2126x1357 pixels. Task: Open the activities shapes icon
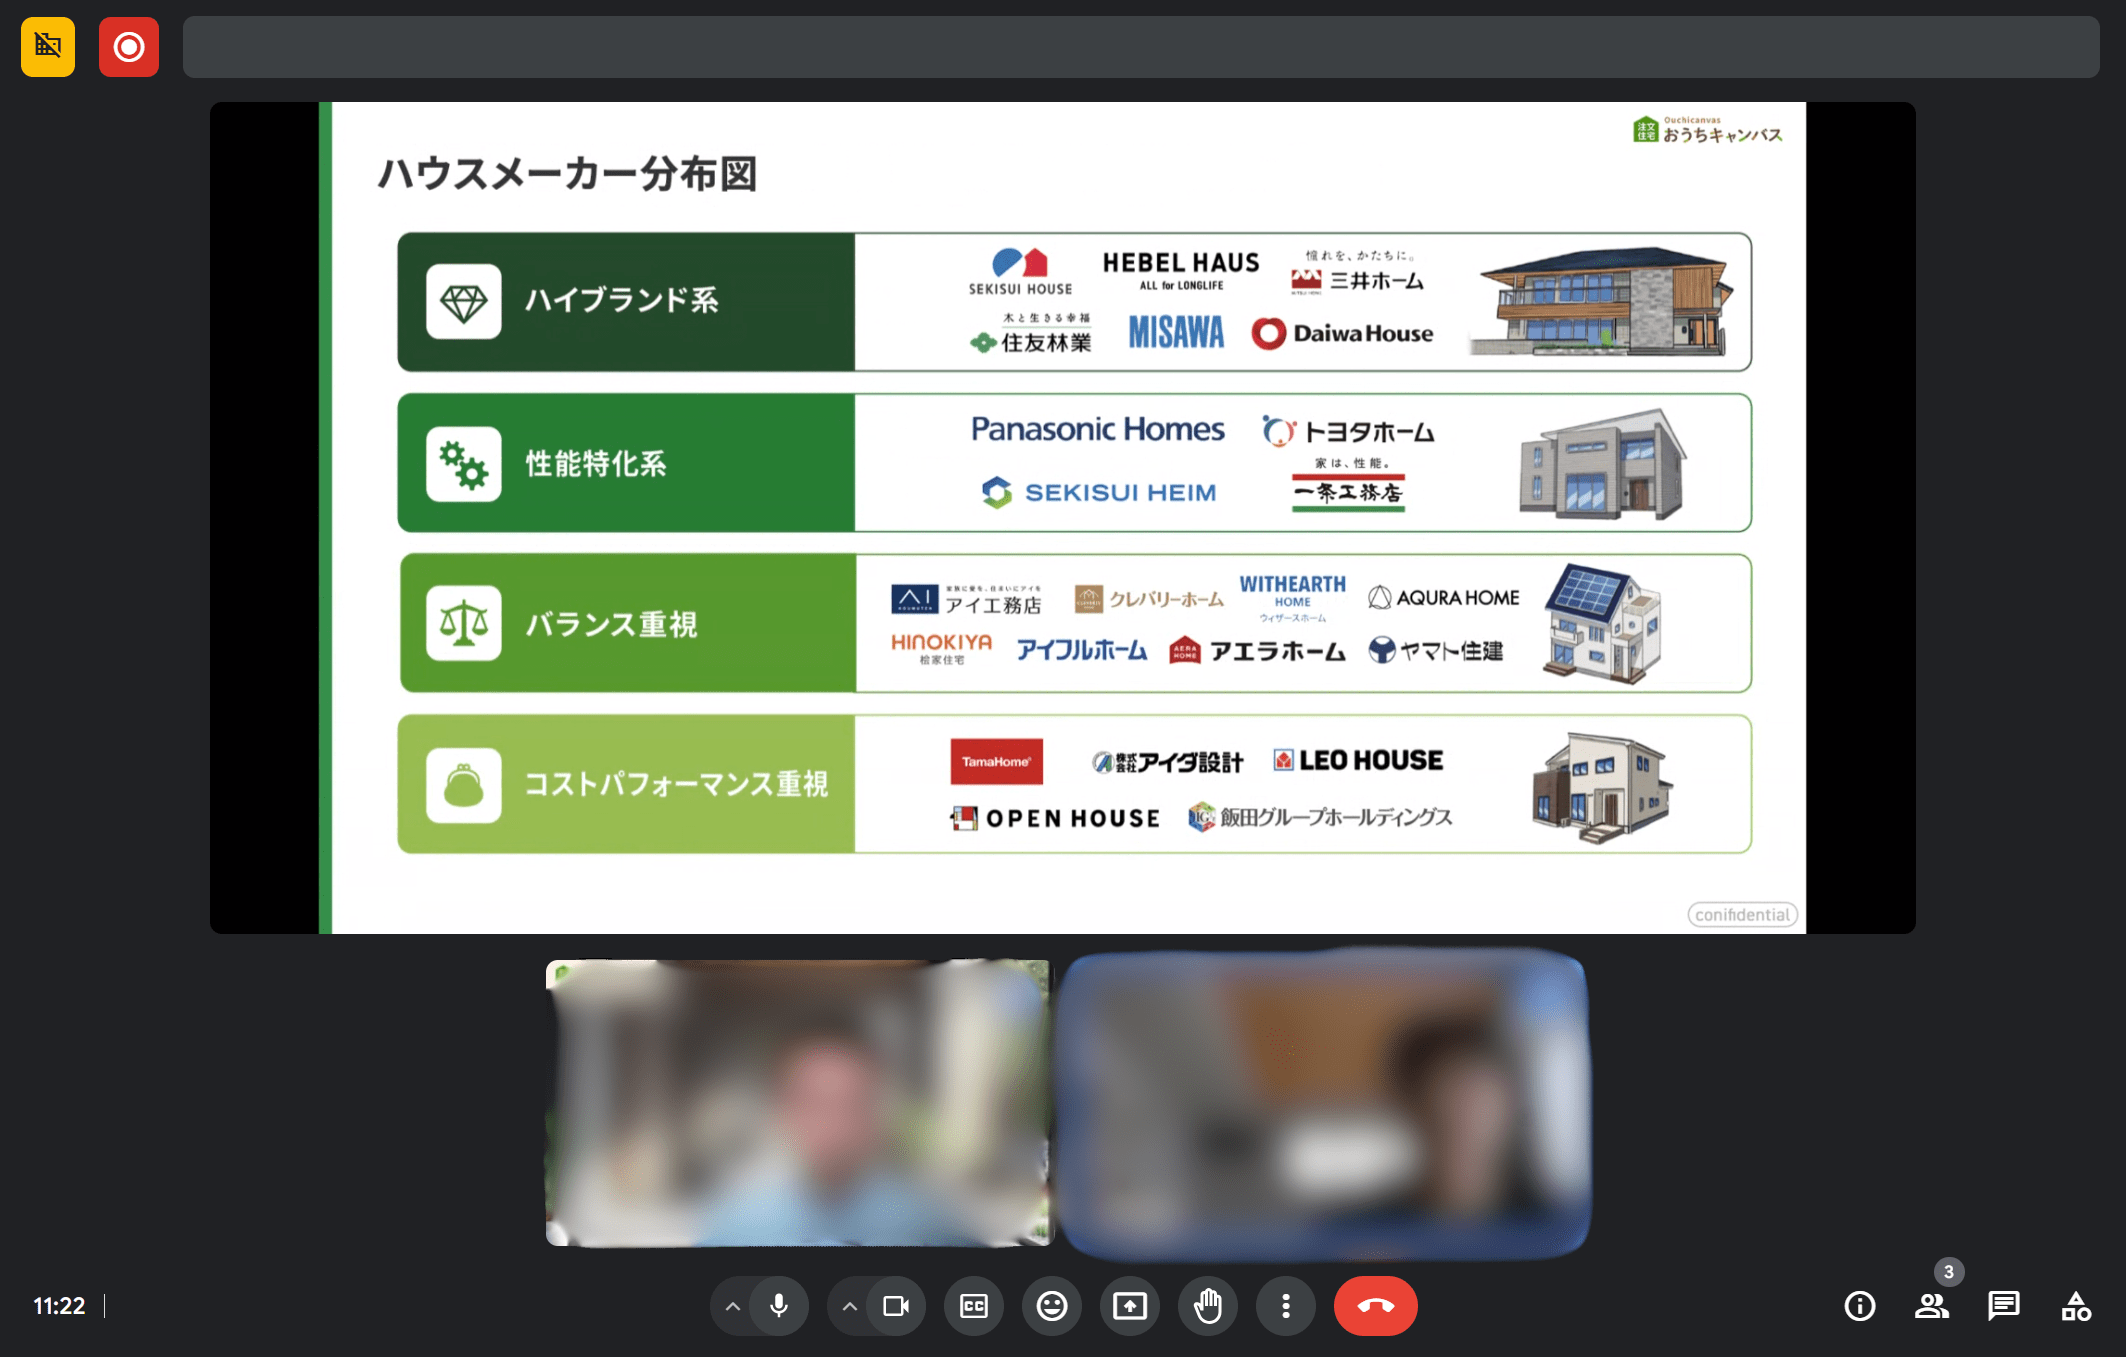[x=2076, y=1306]
